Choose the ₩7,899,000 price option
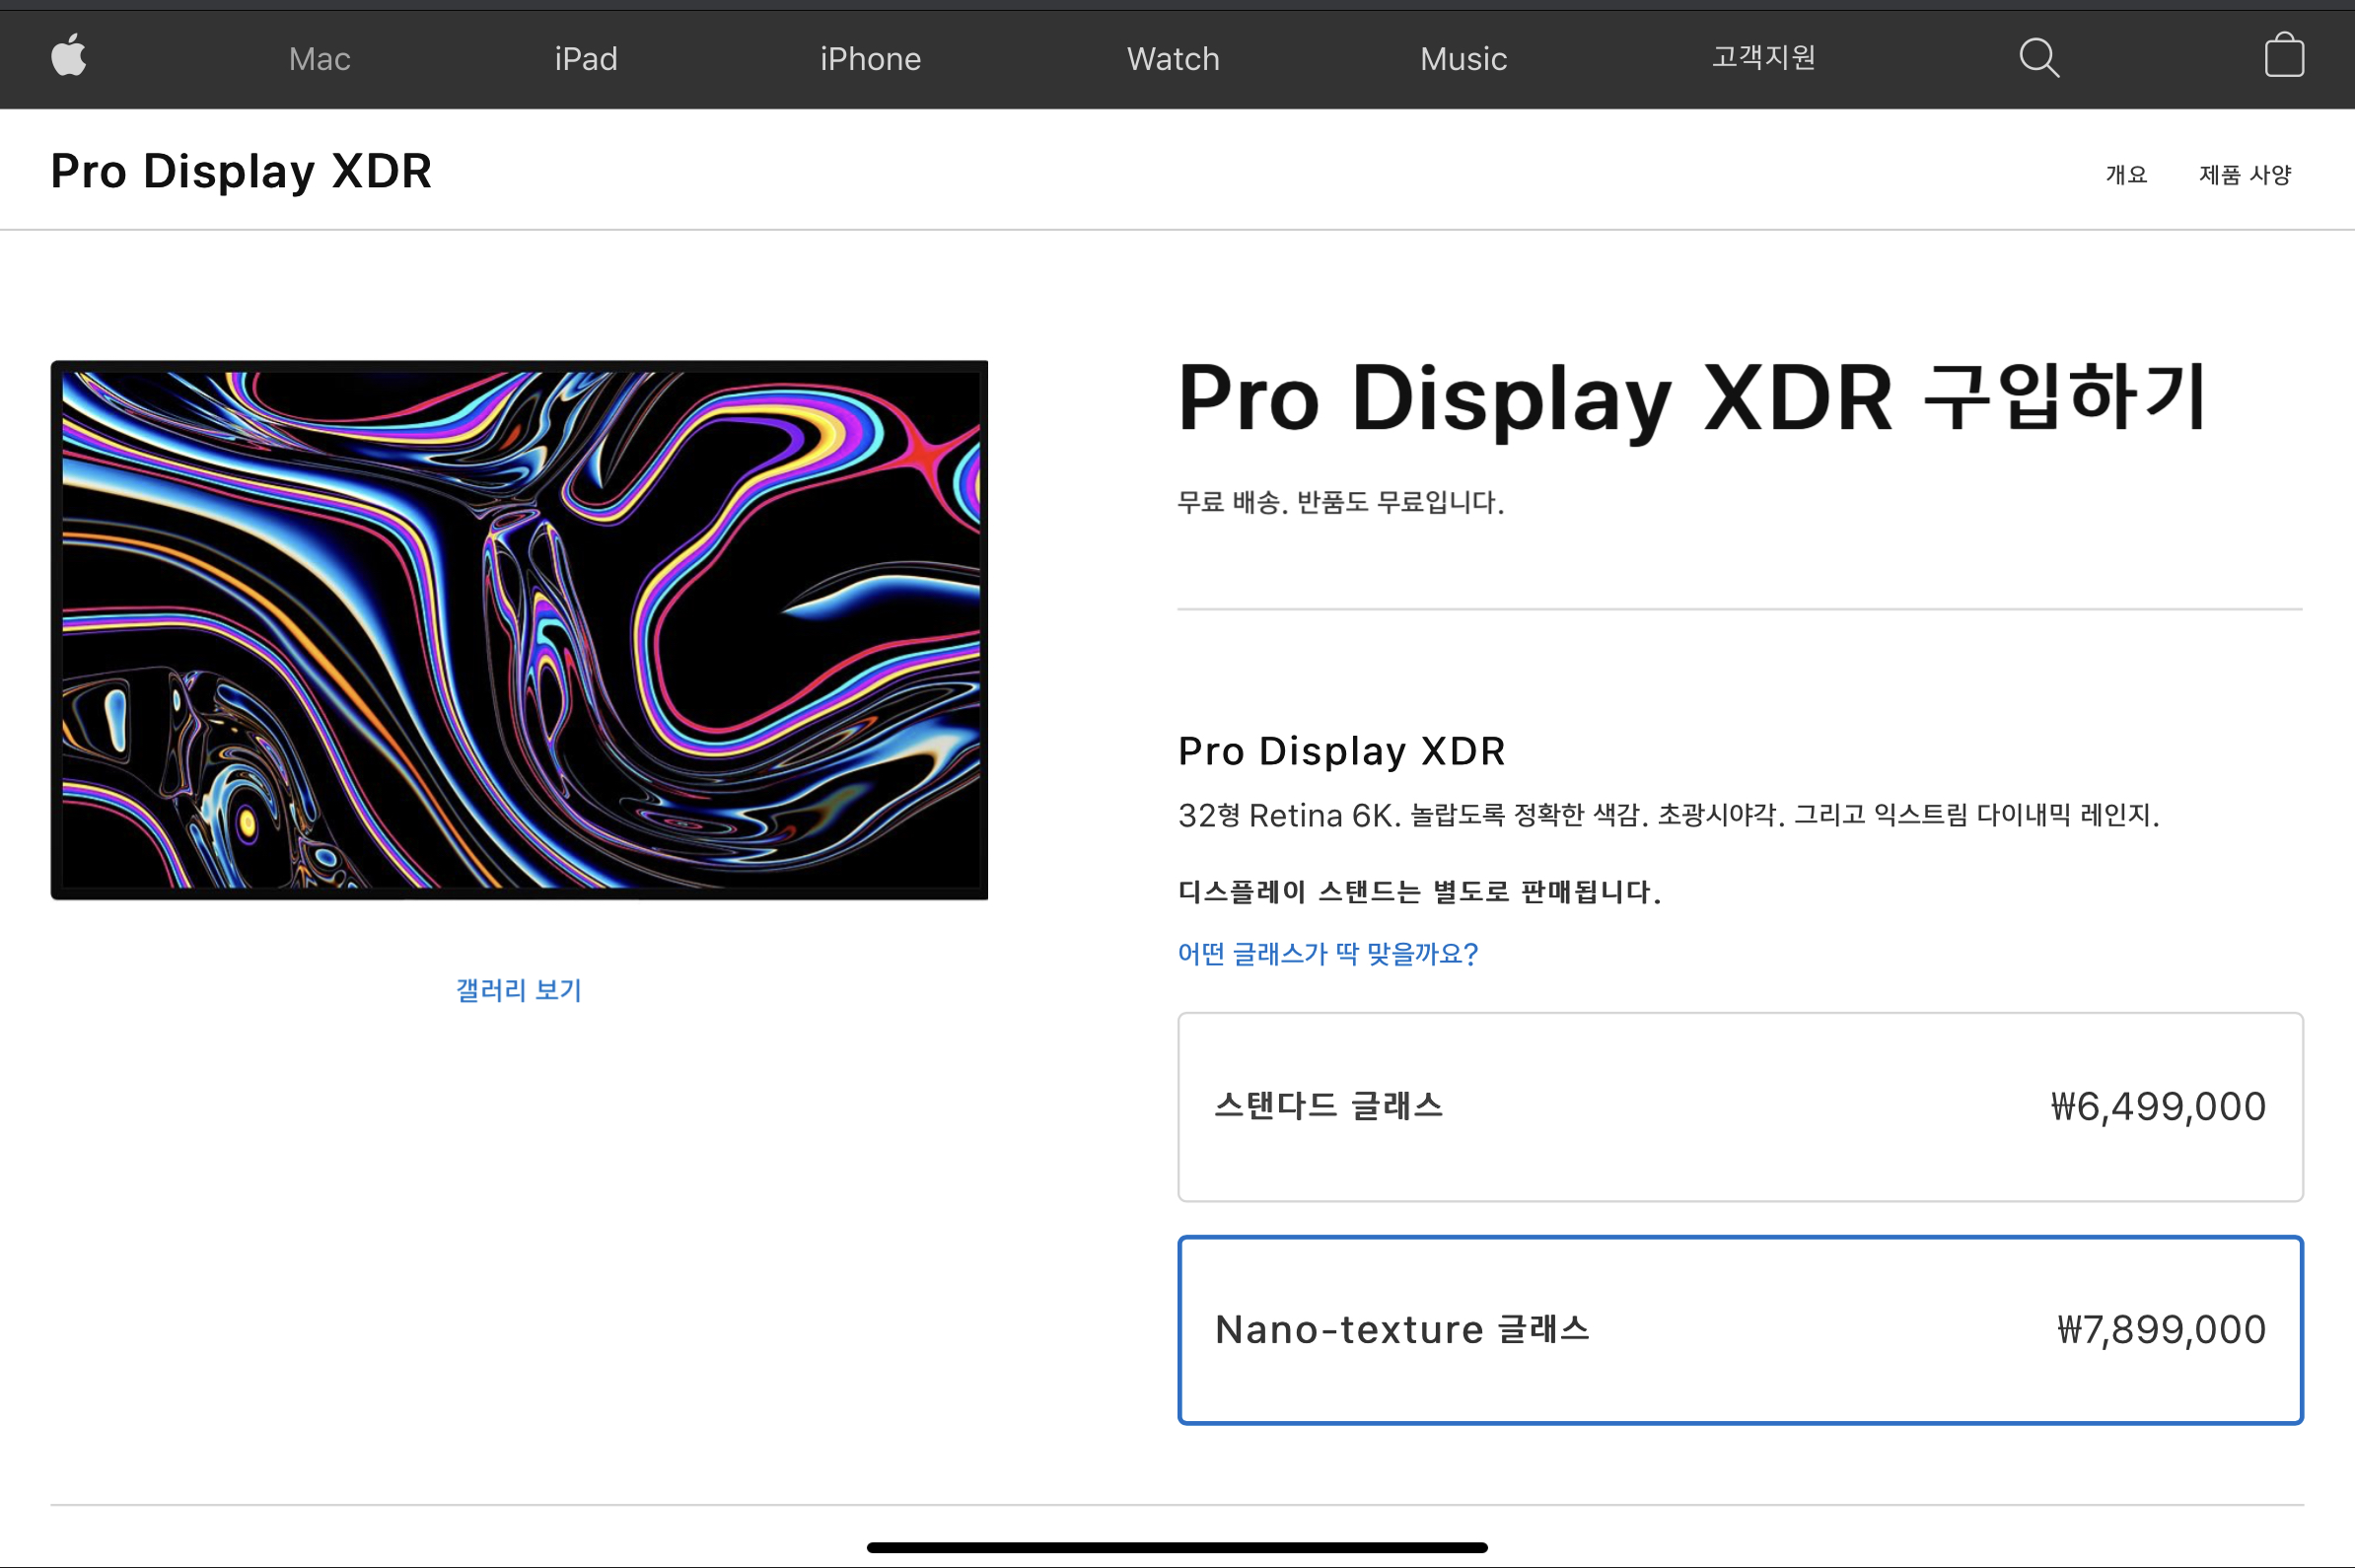The height and width of the screenshot is (1568, 2355). 2160,1330
